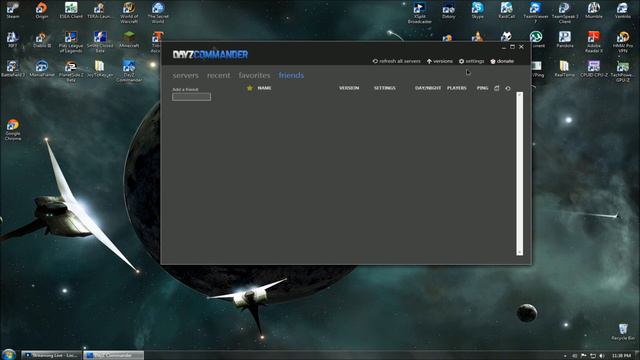Open Adobe Reader X desktop shortcut
This screenshot has width=640, height=360.
click(593, 42)
